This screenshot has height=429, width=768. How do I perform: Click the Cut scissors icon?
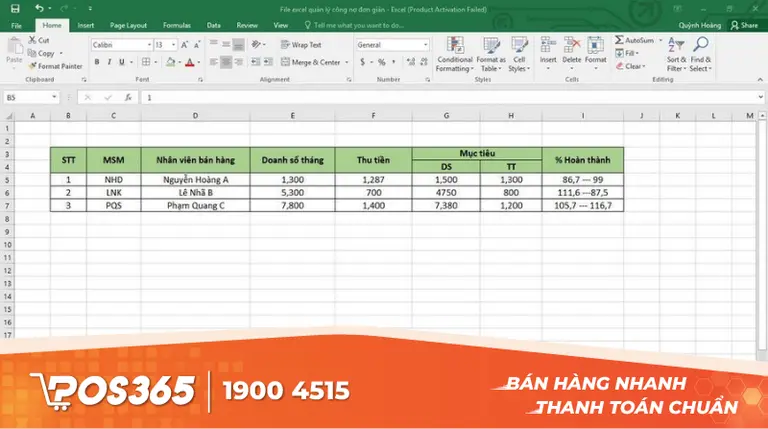[32, 40]
